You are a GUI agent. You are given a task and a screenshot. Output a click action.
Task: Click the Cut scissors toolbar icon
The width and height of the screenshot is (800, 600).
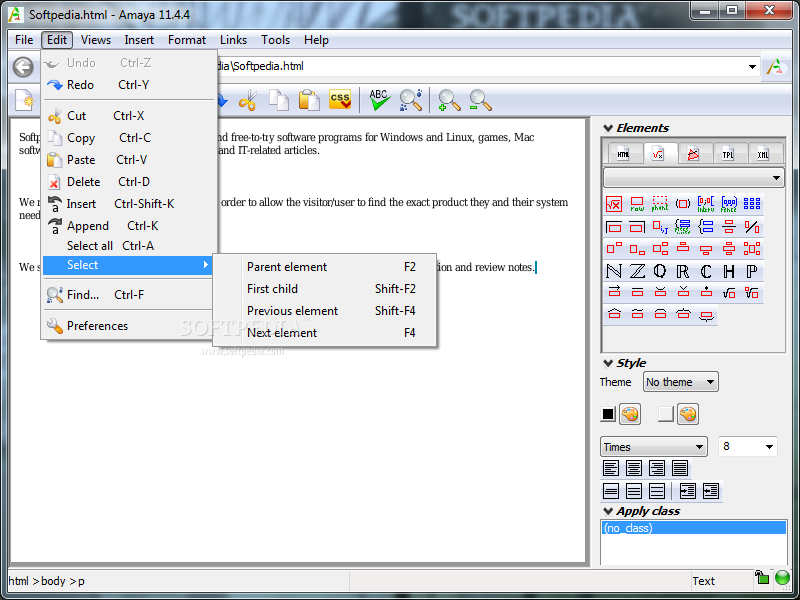pos(247,100)
